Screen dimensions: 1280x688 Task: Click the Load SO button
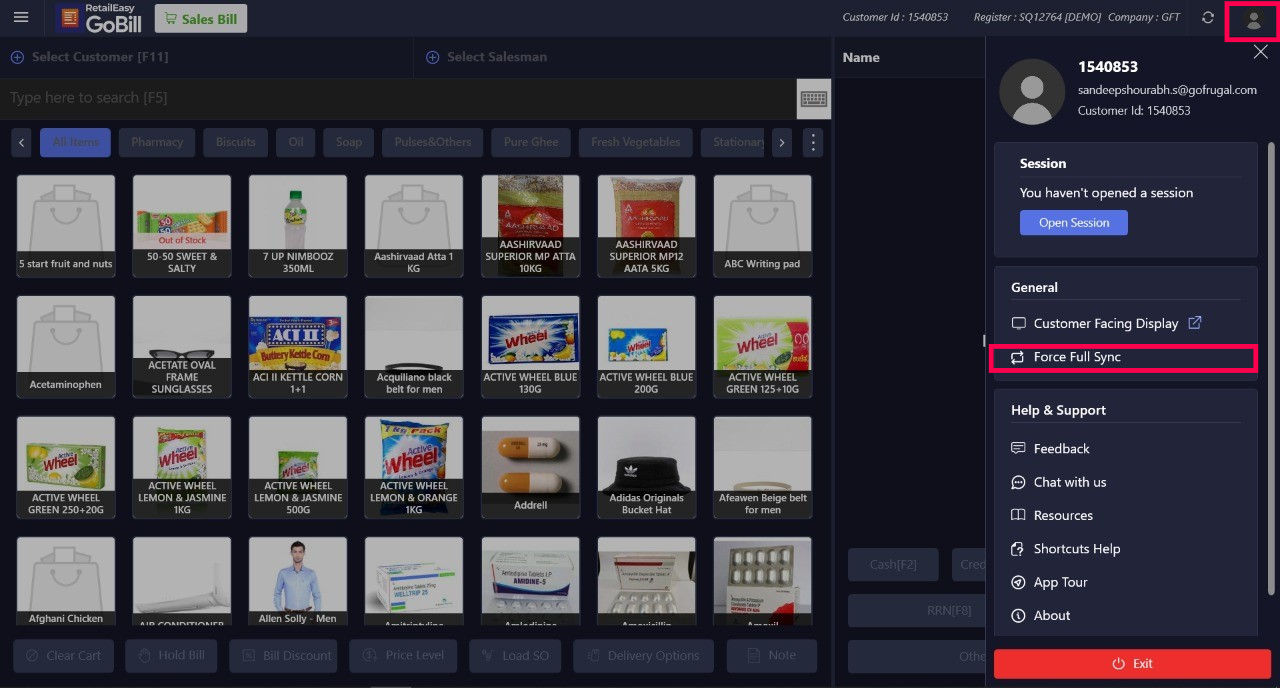click(514, 656)
